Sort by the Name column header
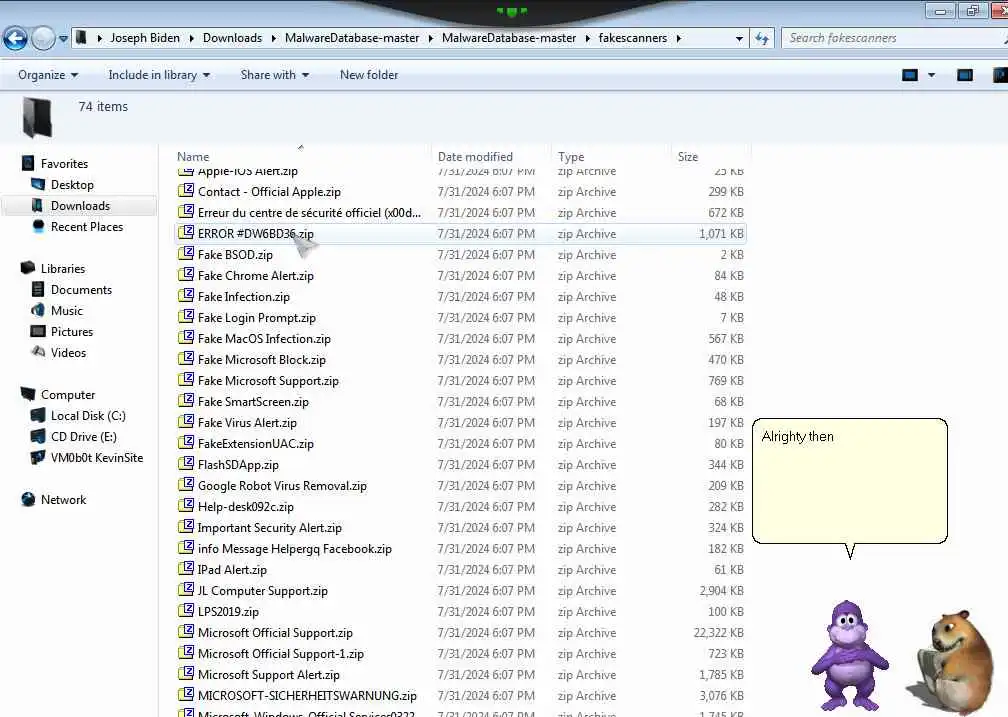 tap(193, 156)
